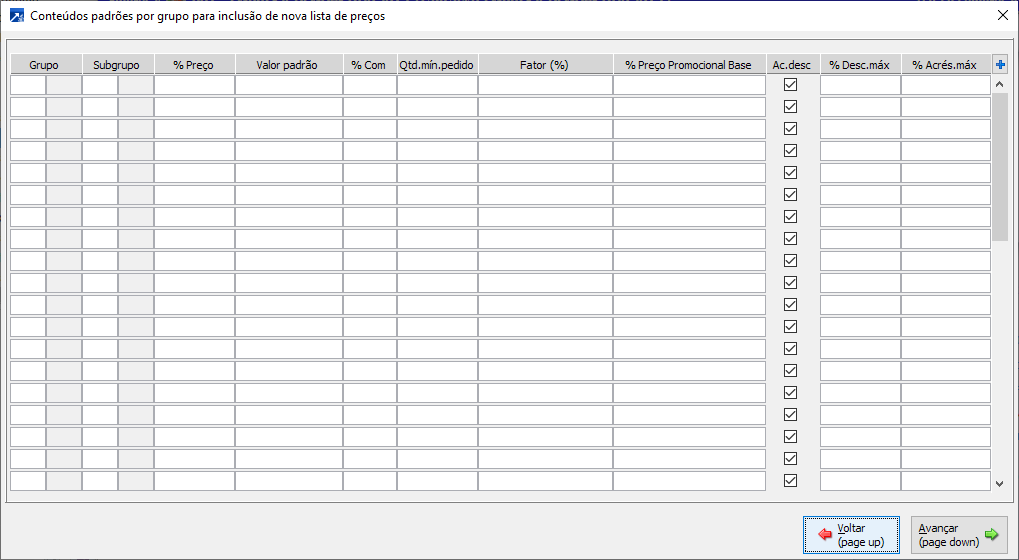Uncheck Ac.desc checkbox in first row
1019x560 pixels.
790,84
